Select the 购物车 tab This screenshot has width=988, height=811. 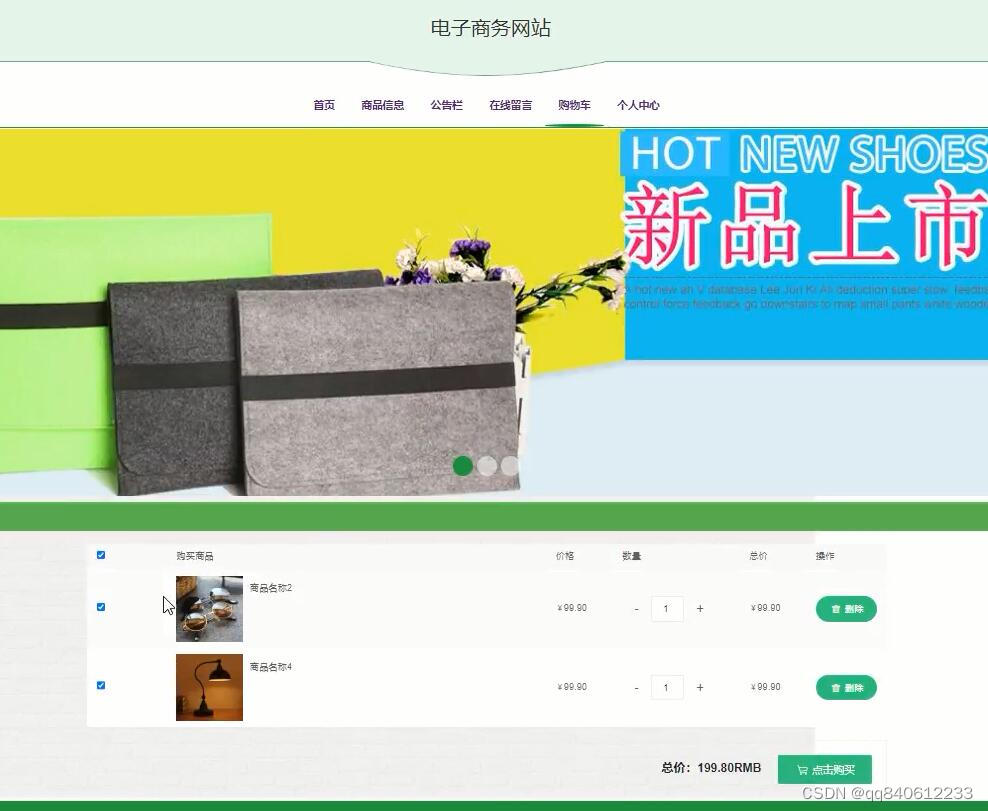(x=573, y=104)
